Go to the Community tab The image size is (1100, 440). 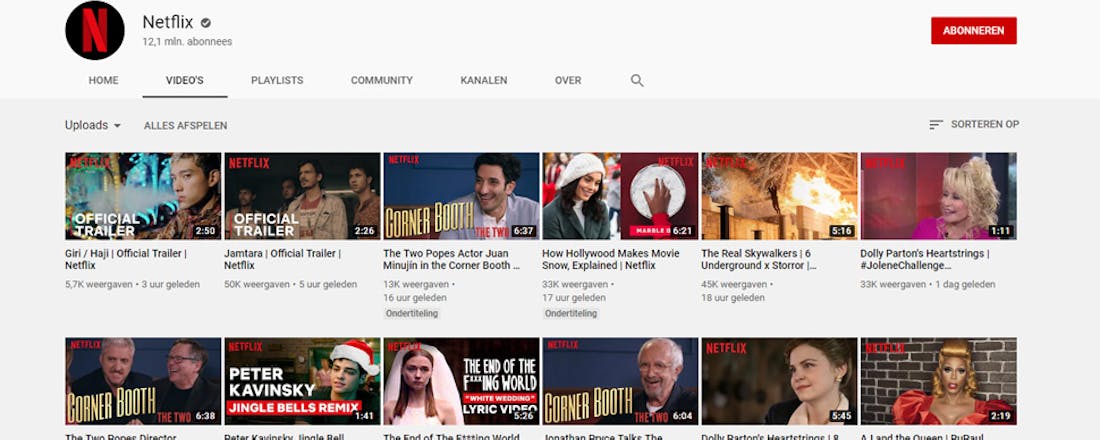coord(382,81)
